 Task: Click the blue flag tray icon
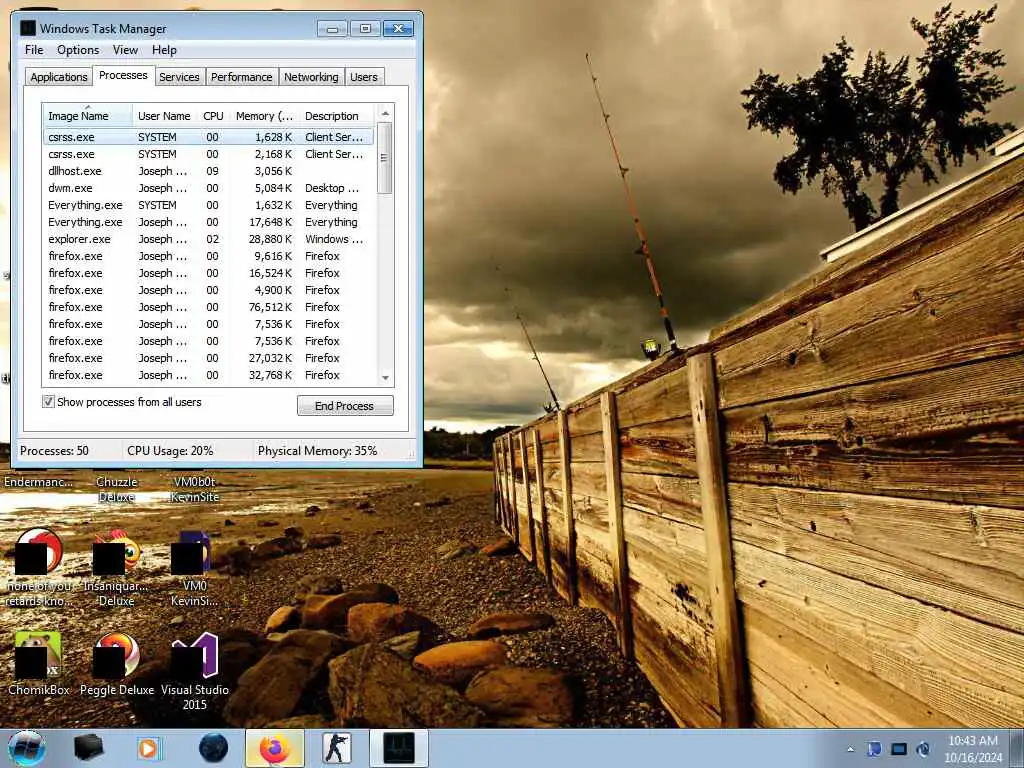pyautogui.click(x=874, y=749)
